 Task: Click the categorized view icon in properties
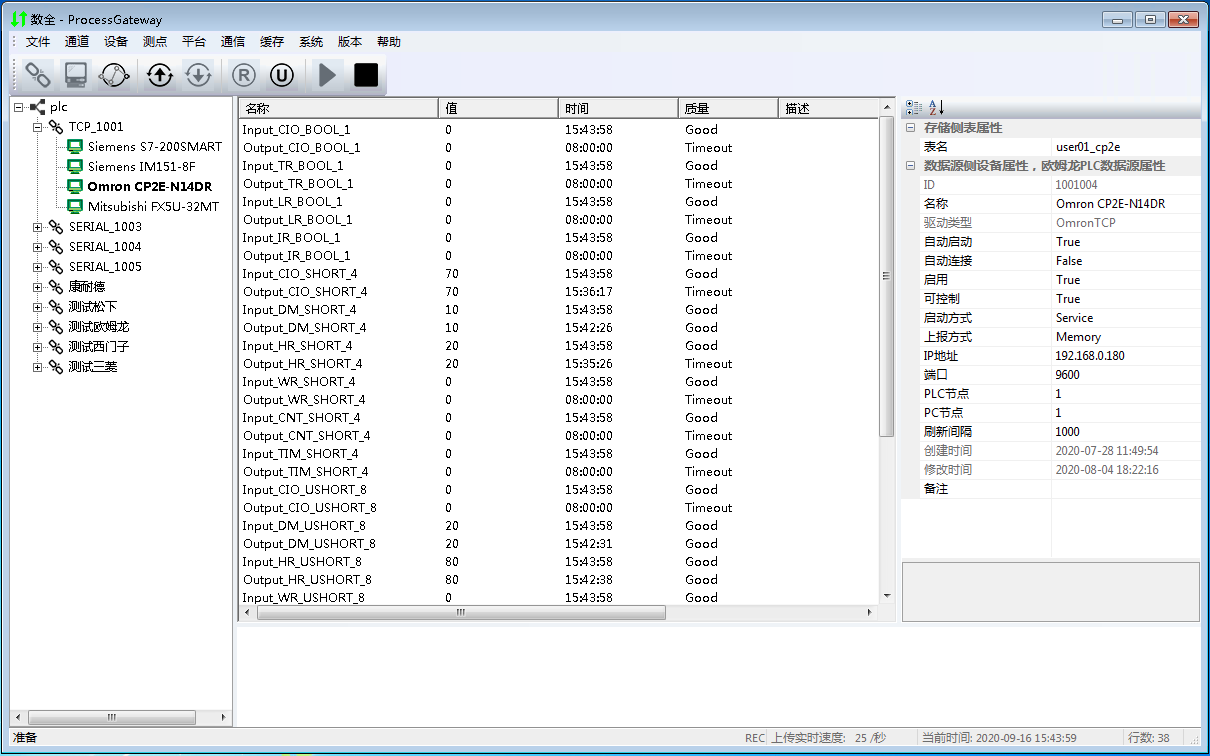click(x=914, y=107)
